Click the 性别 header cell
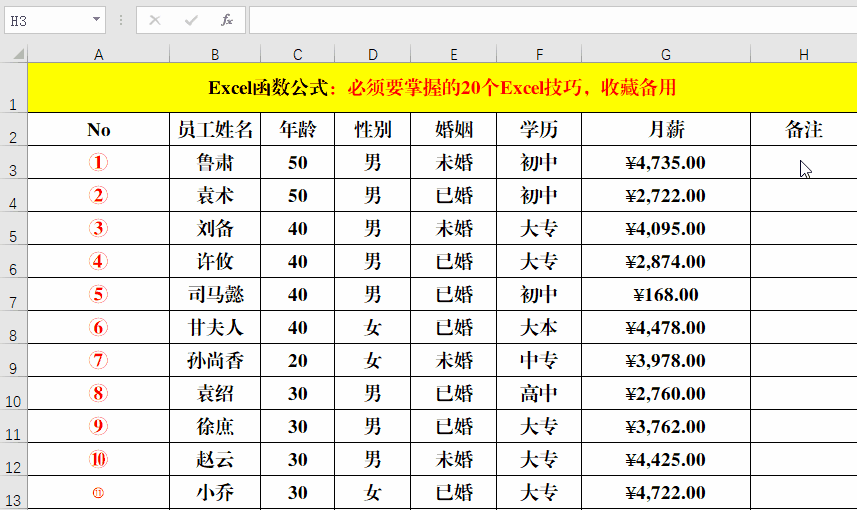The height and width of the screenshot is (510, 857). coord(372,130)
